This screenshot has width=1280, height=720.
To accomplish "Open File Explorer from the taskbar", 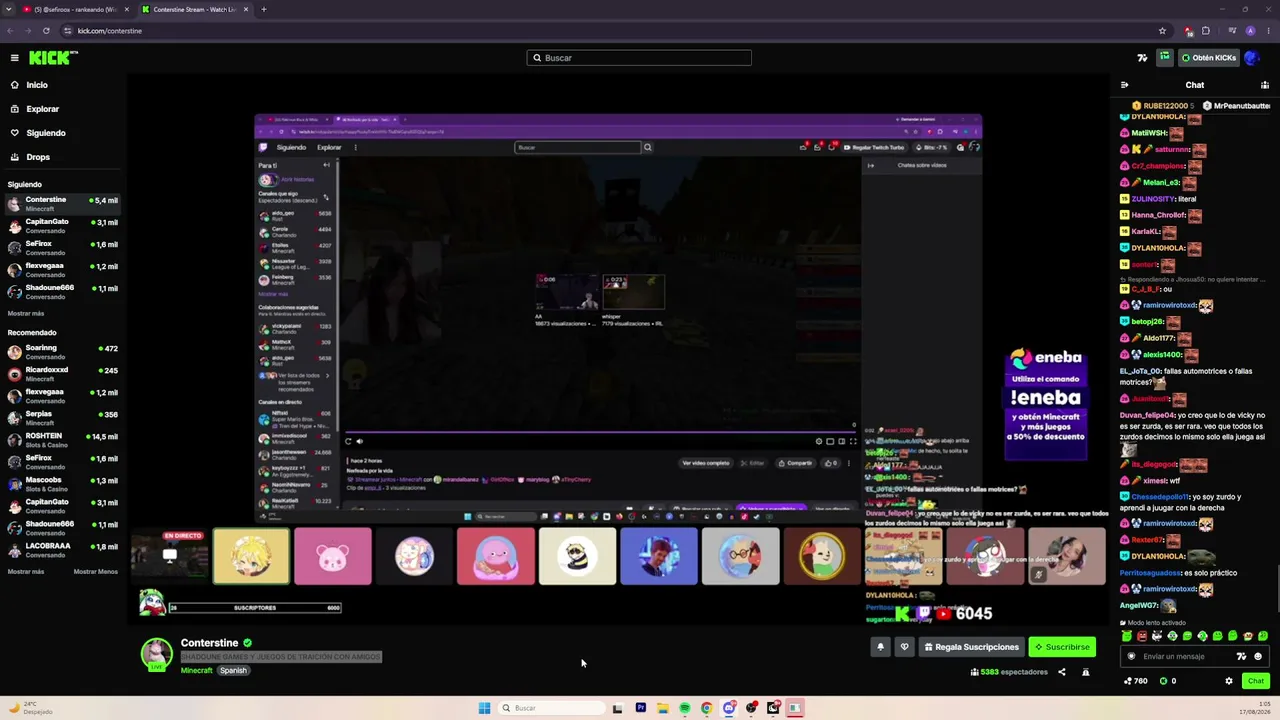I will [x=662, y=708].
